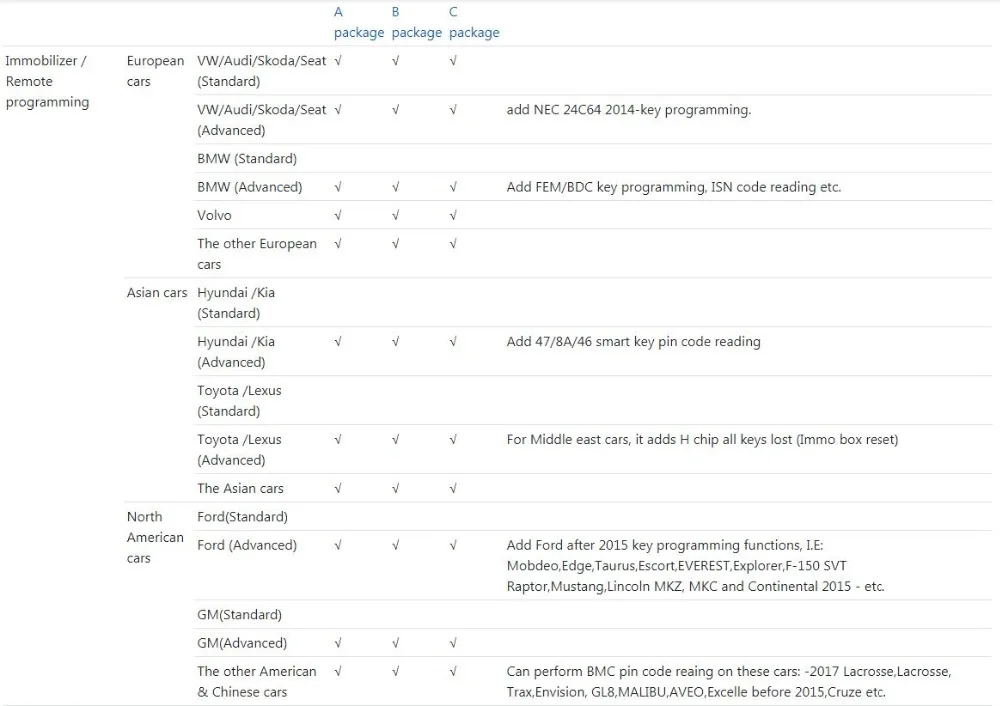Select the European cars category cell

point(155,71)
